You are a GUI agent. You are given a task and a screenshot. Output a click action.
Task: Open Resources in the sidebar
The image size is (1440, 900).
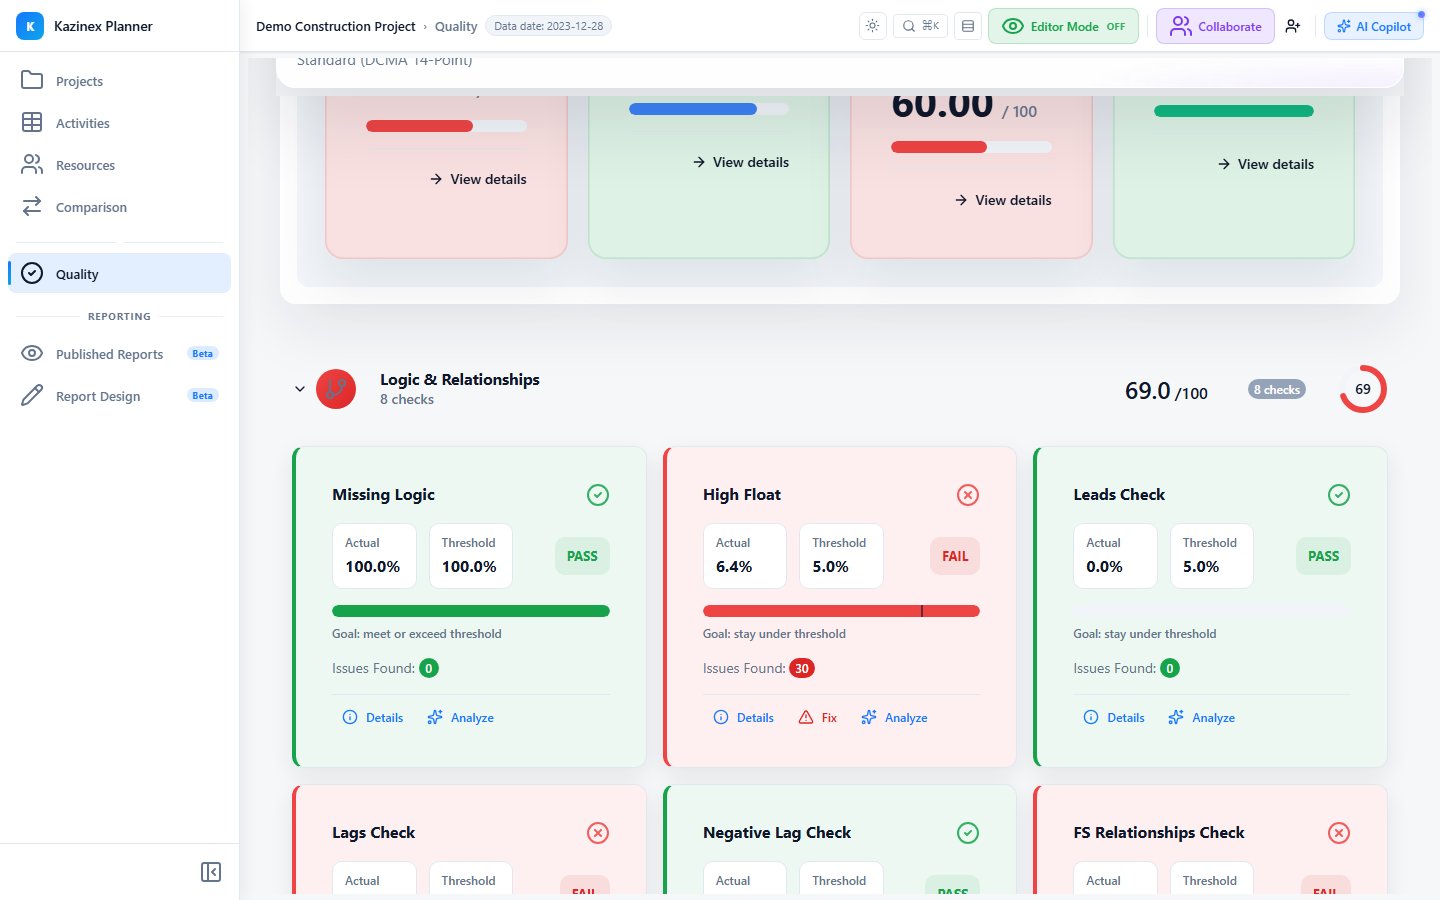click(119, 165)
